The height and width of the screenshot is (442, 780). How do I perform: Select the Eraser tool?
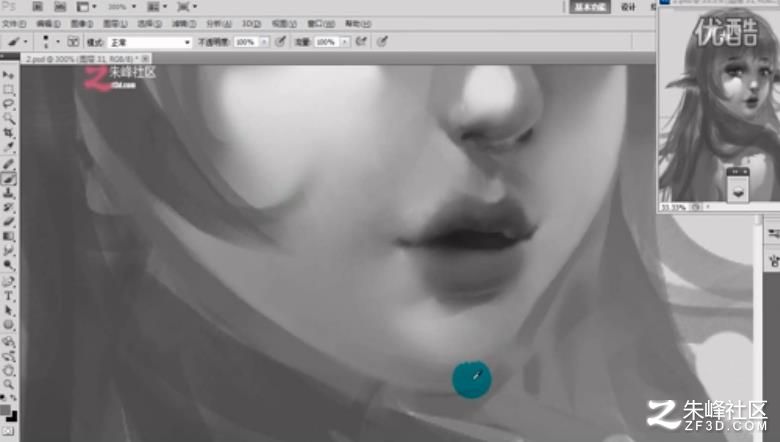pos(8,222)
